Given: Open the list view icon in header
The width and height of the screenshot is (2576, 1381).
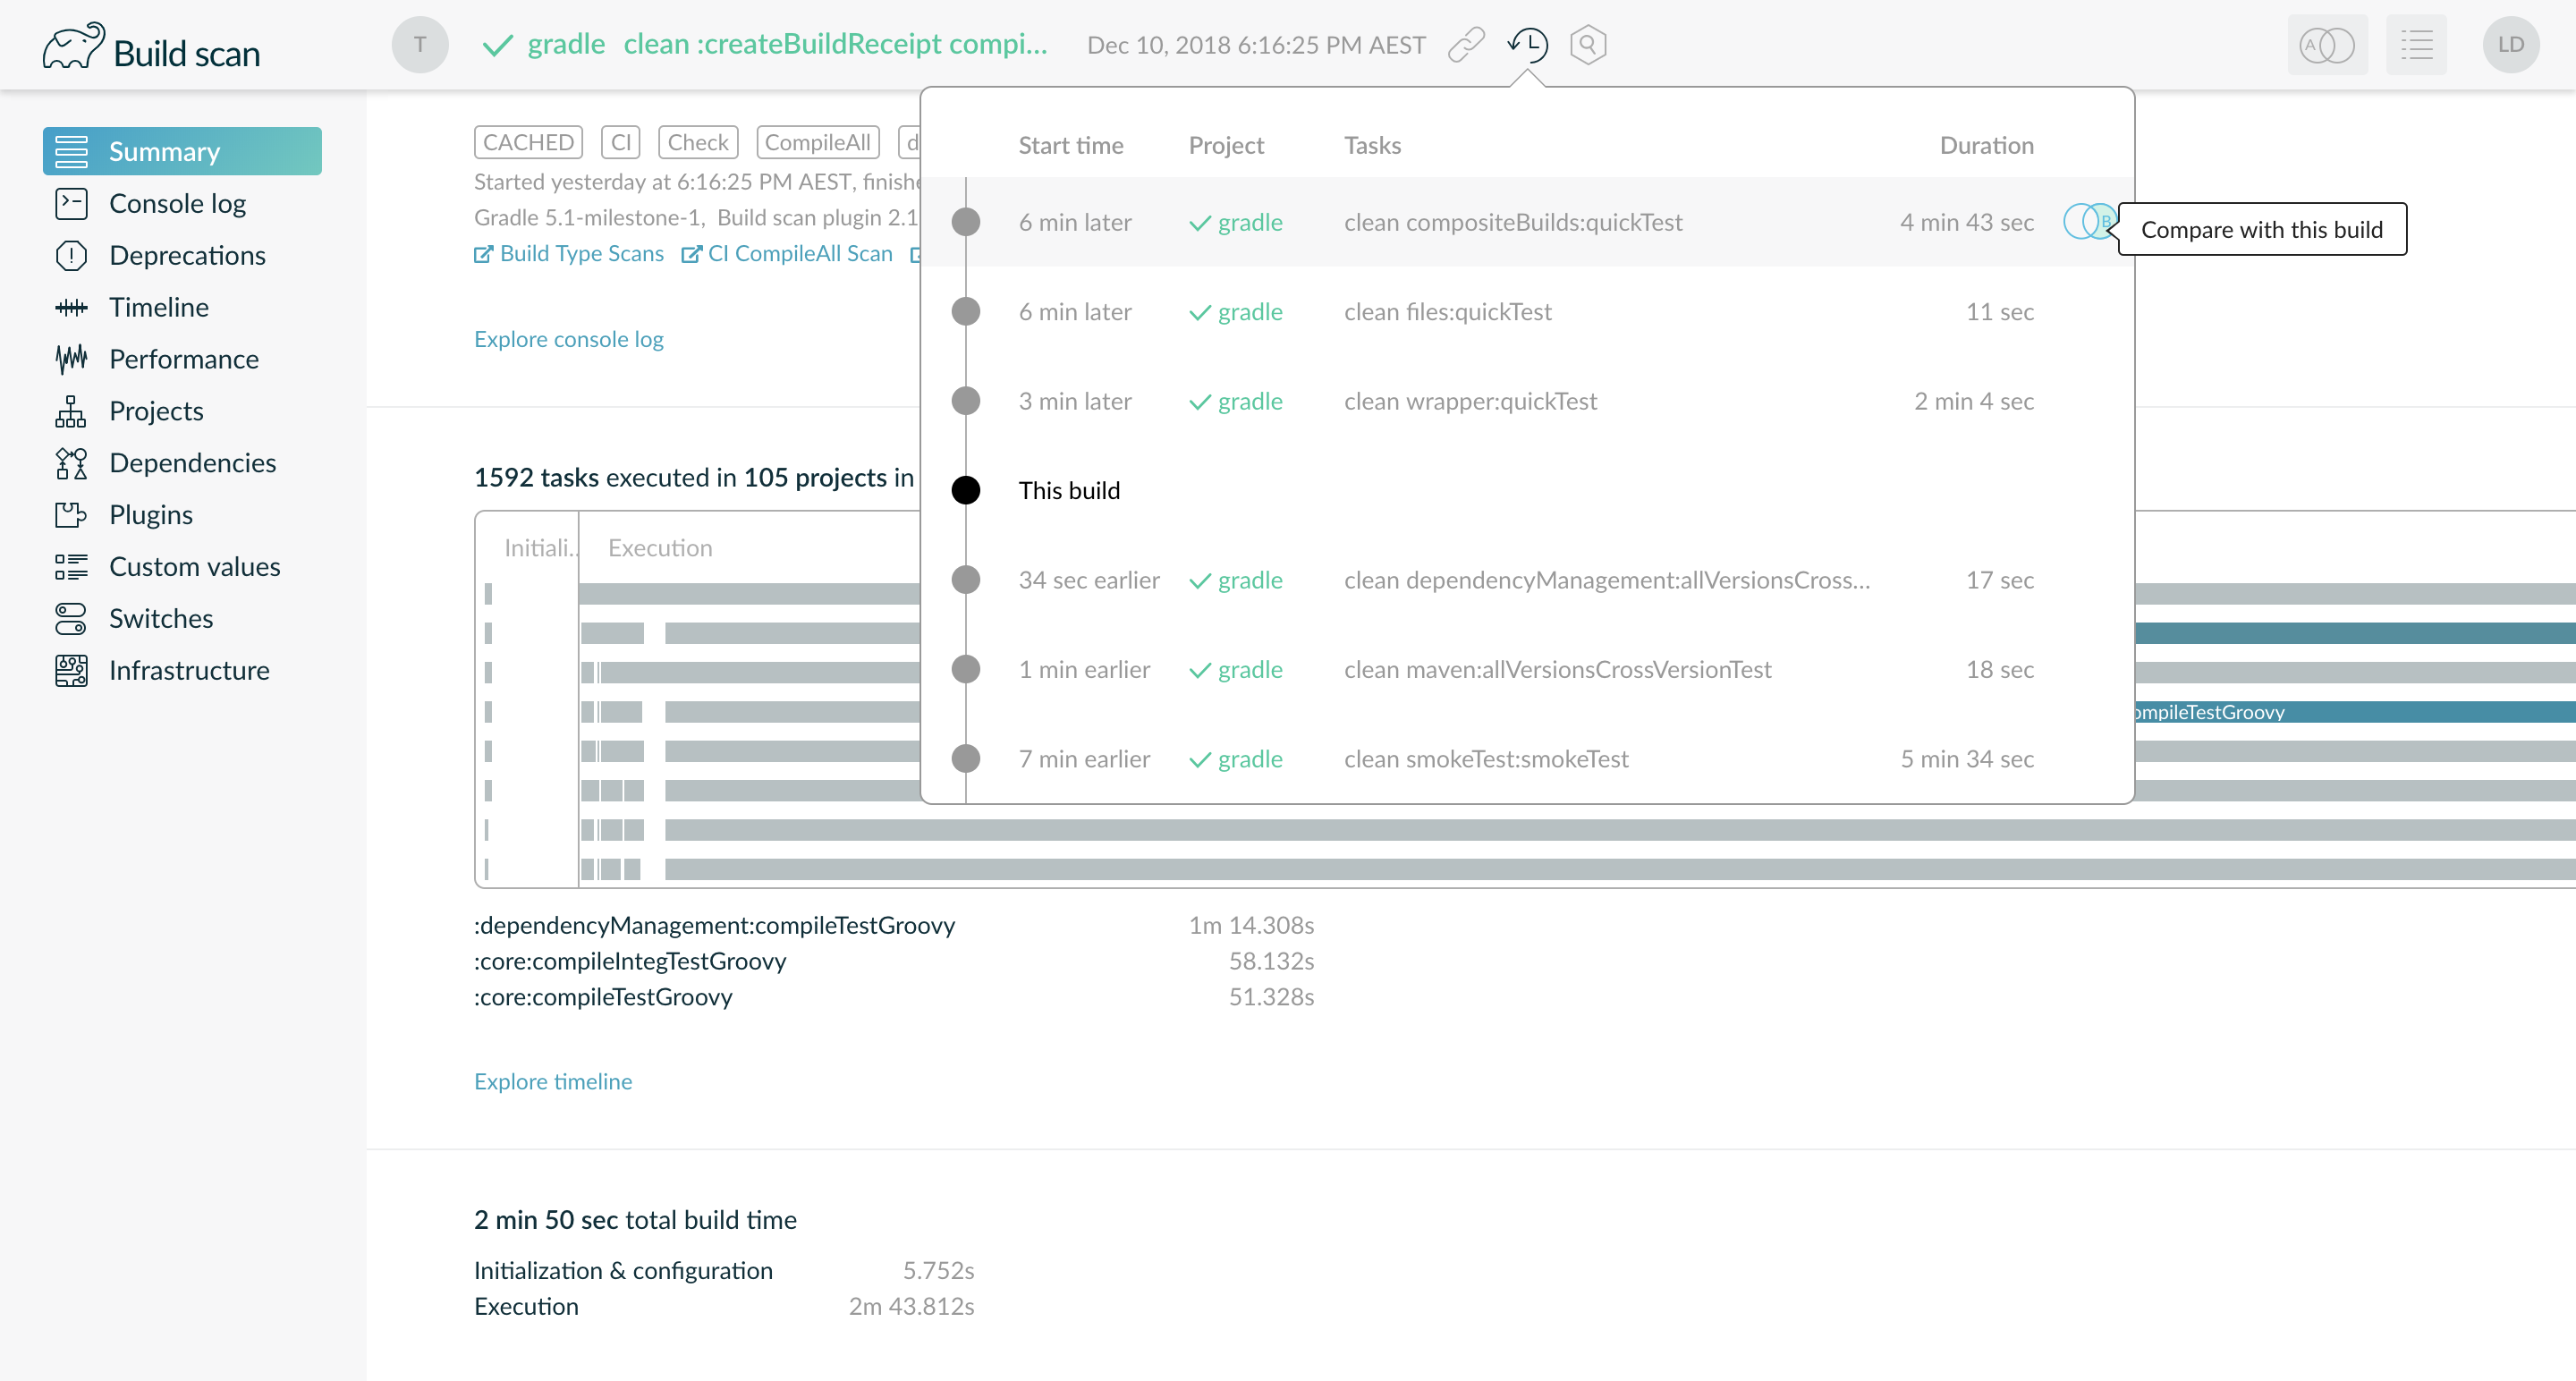Looking at the screenshot, I should (2416, 45).
